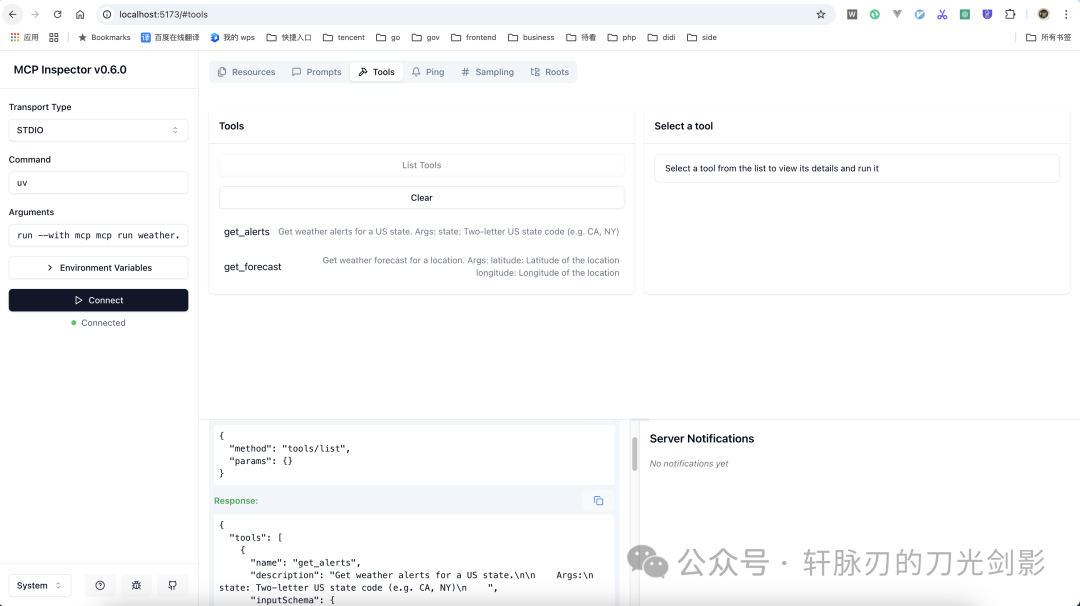Switch to the Prompts tab
The image size is (1080, 606).
[316, 72]
